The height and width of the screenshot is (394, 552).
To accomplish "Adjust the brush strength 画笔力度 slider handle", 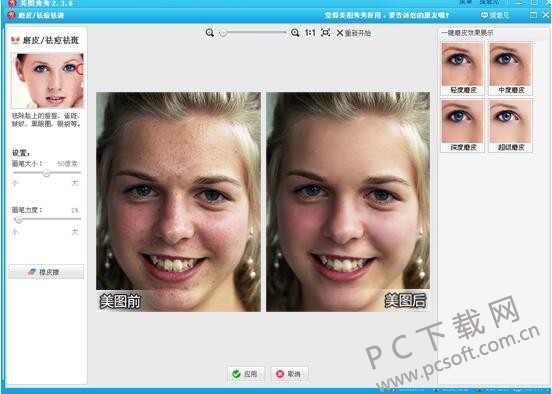I will tap(19, 219).
